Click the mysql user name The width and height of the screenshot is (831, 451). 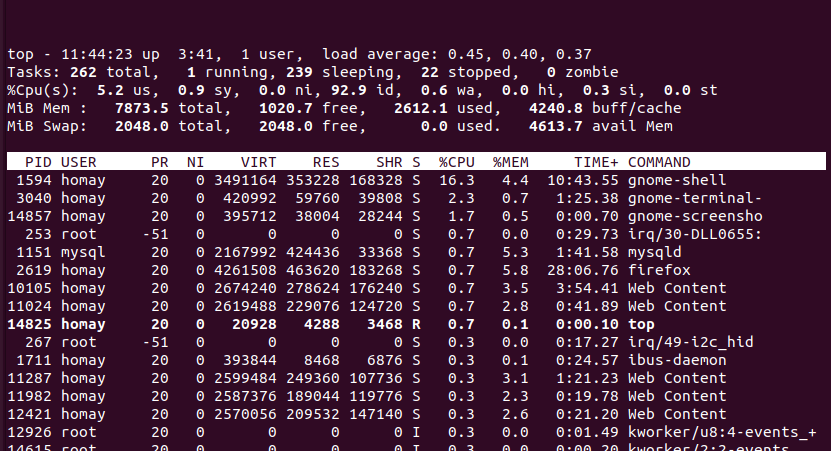coord(83,252)
